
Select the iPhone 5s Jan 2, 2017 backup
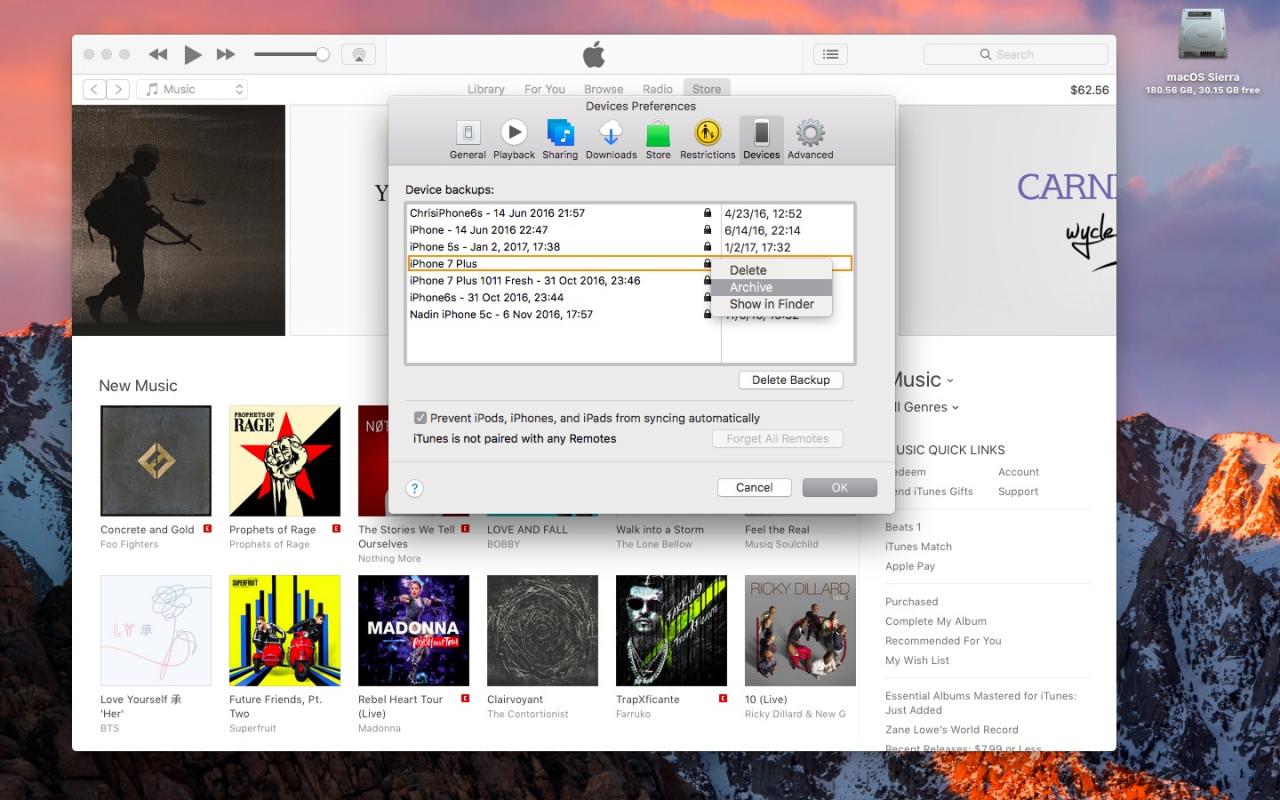(630, 247)
